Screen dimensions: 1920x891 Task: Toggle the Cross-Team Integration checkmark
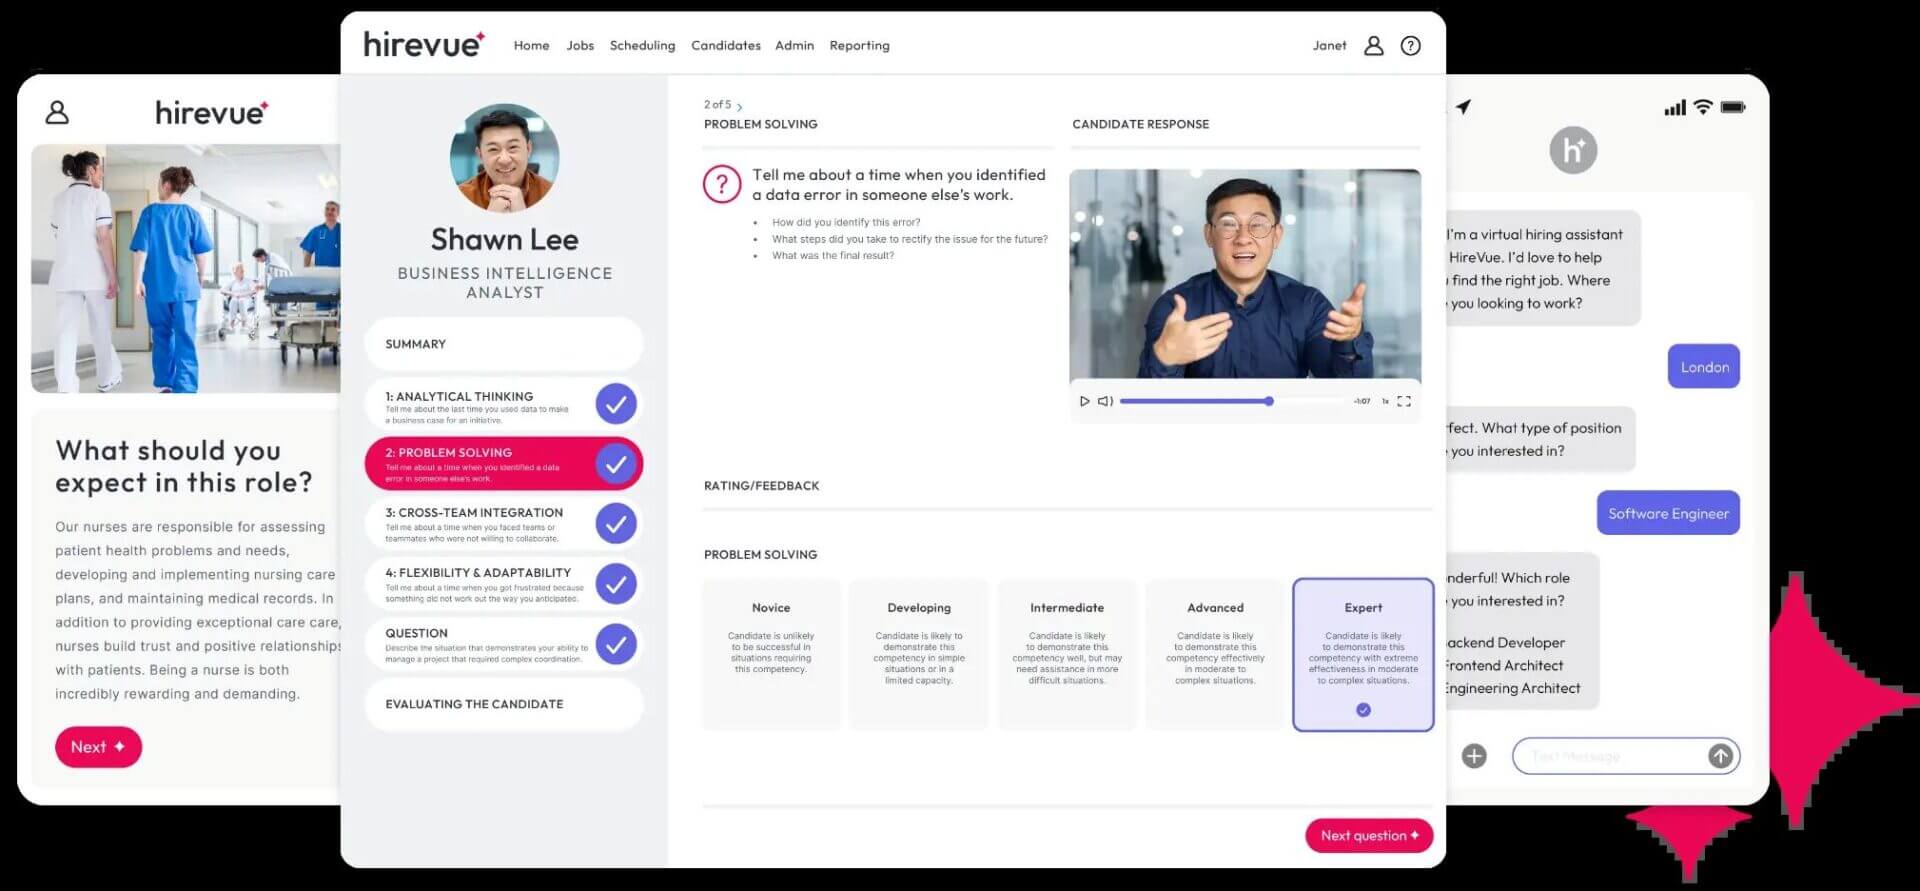(616, 524)
